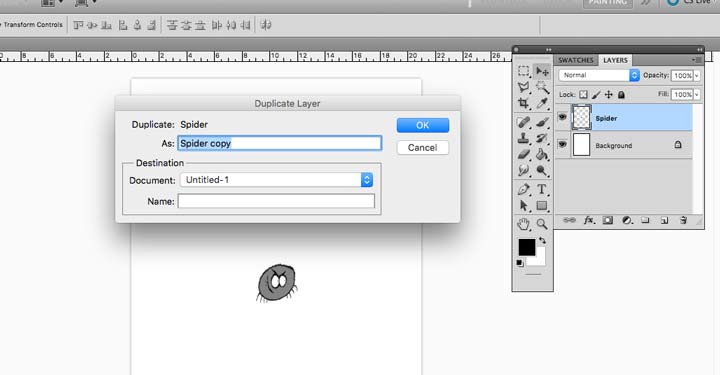This screenshot has height=375, width=720.
Task: Select the Eyedropper tool
Action: (542, 103)
